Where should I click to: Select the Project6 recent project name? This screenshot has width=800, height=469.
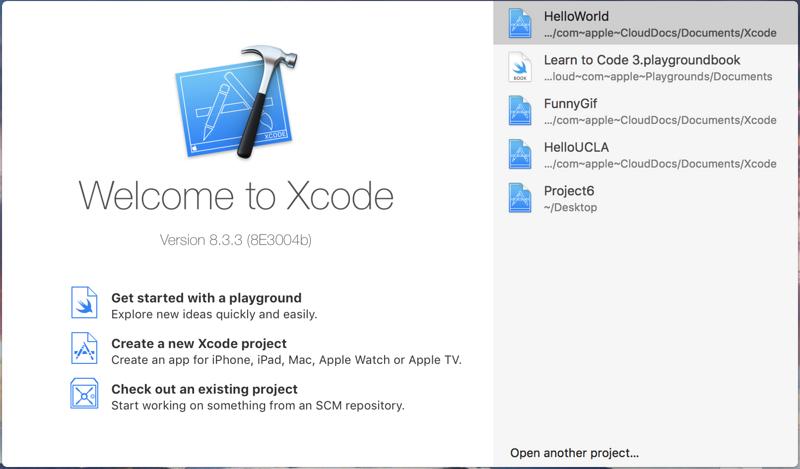coord(569,191)
